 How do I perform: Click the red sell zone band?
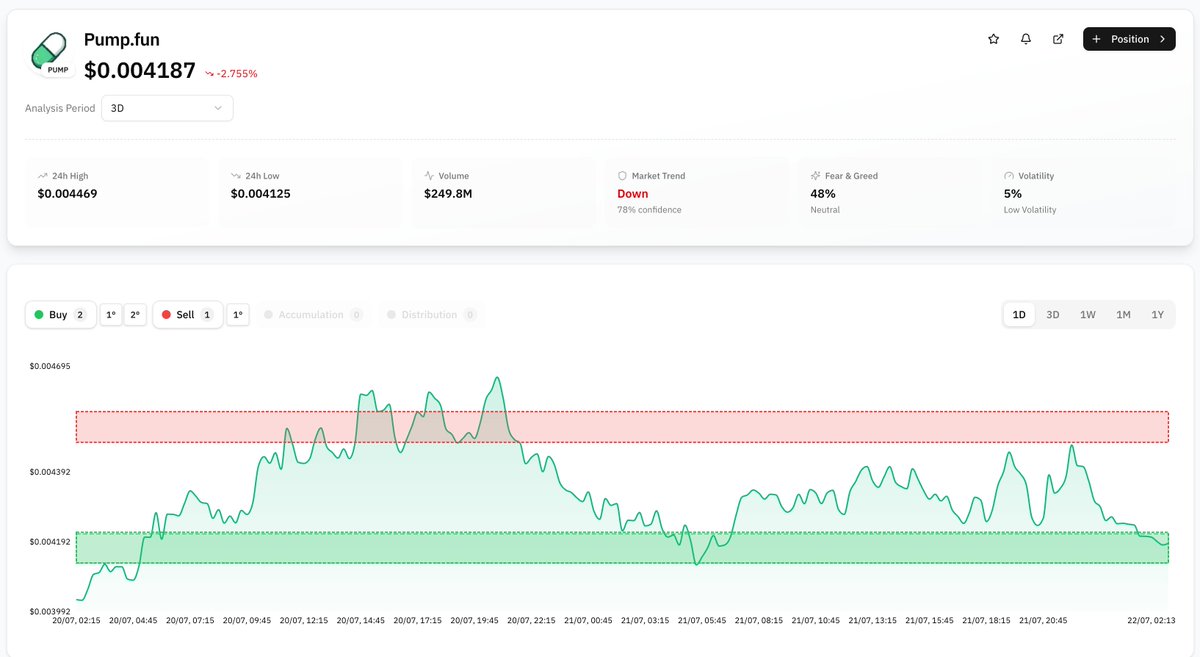tap(622, 427)
